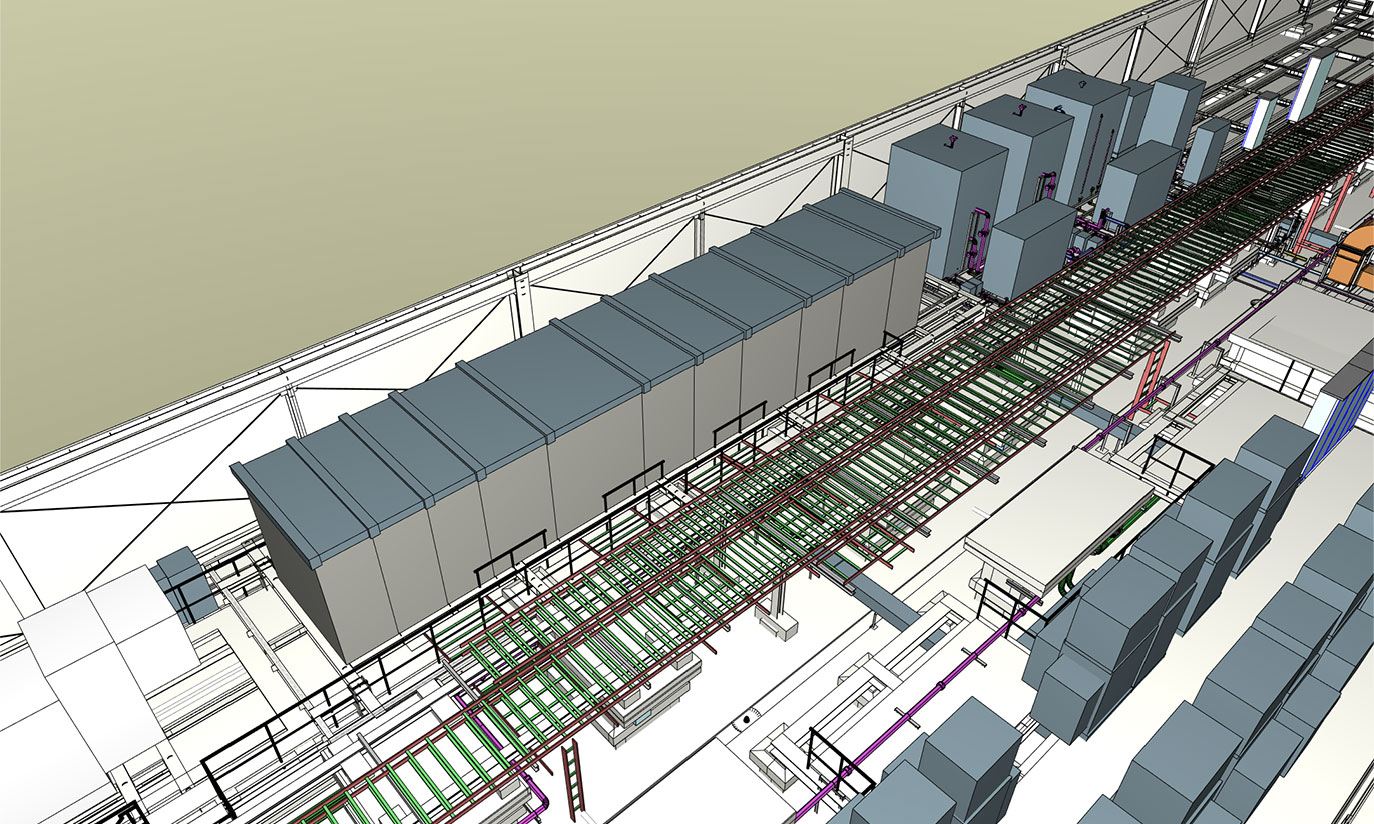Select the tallest white-and-blue upright panel
This screenshot has width=1374, height=824.
click(x=1312, y=86)
